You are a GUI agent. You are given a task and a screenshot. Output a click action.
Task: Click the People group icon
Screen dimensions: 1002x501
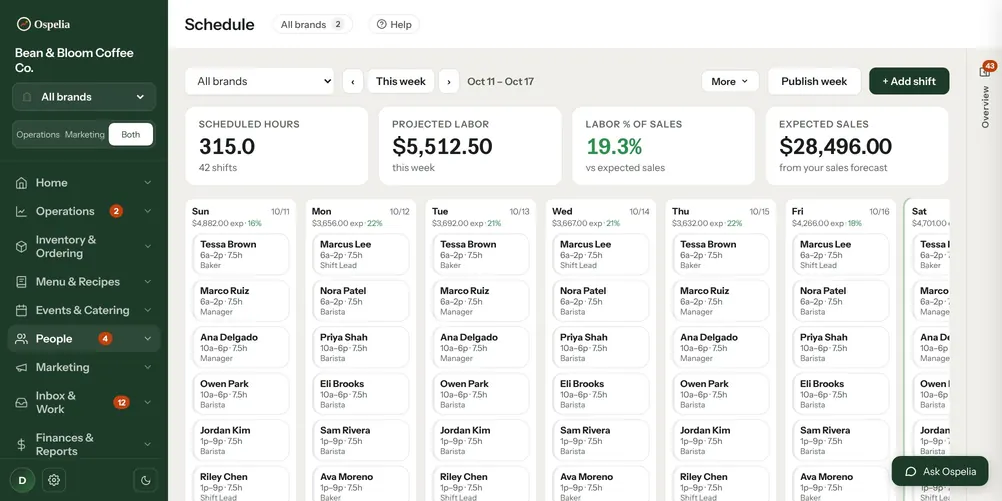point(21,339)
